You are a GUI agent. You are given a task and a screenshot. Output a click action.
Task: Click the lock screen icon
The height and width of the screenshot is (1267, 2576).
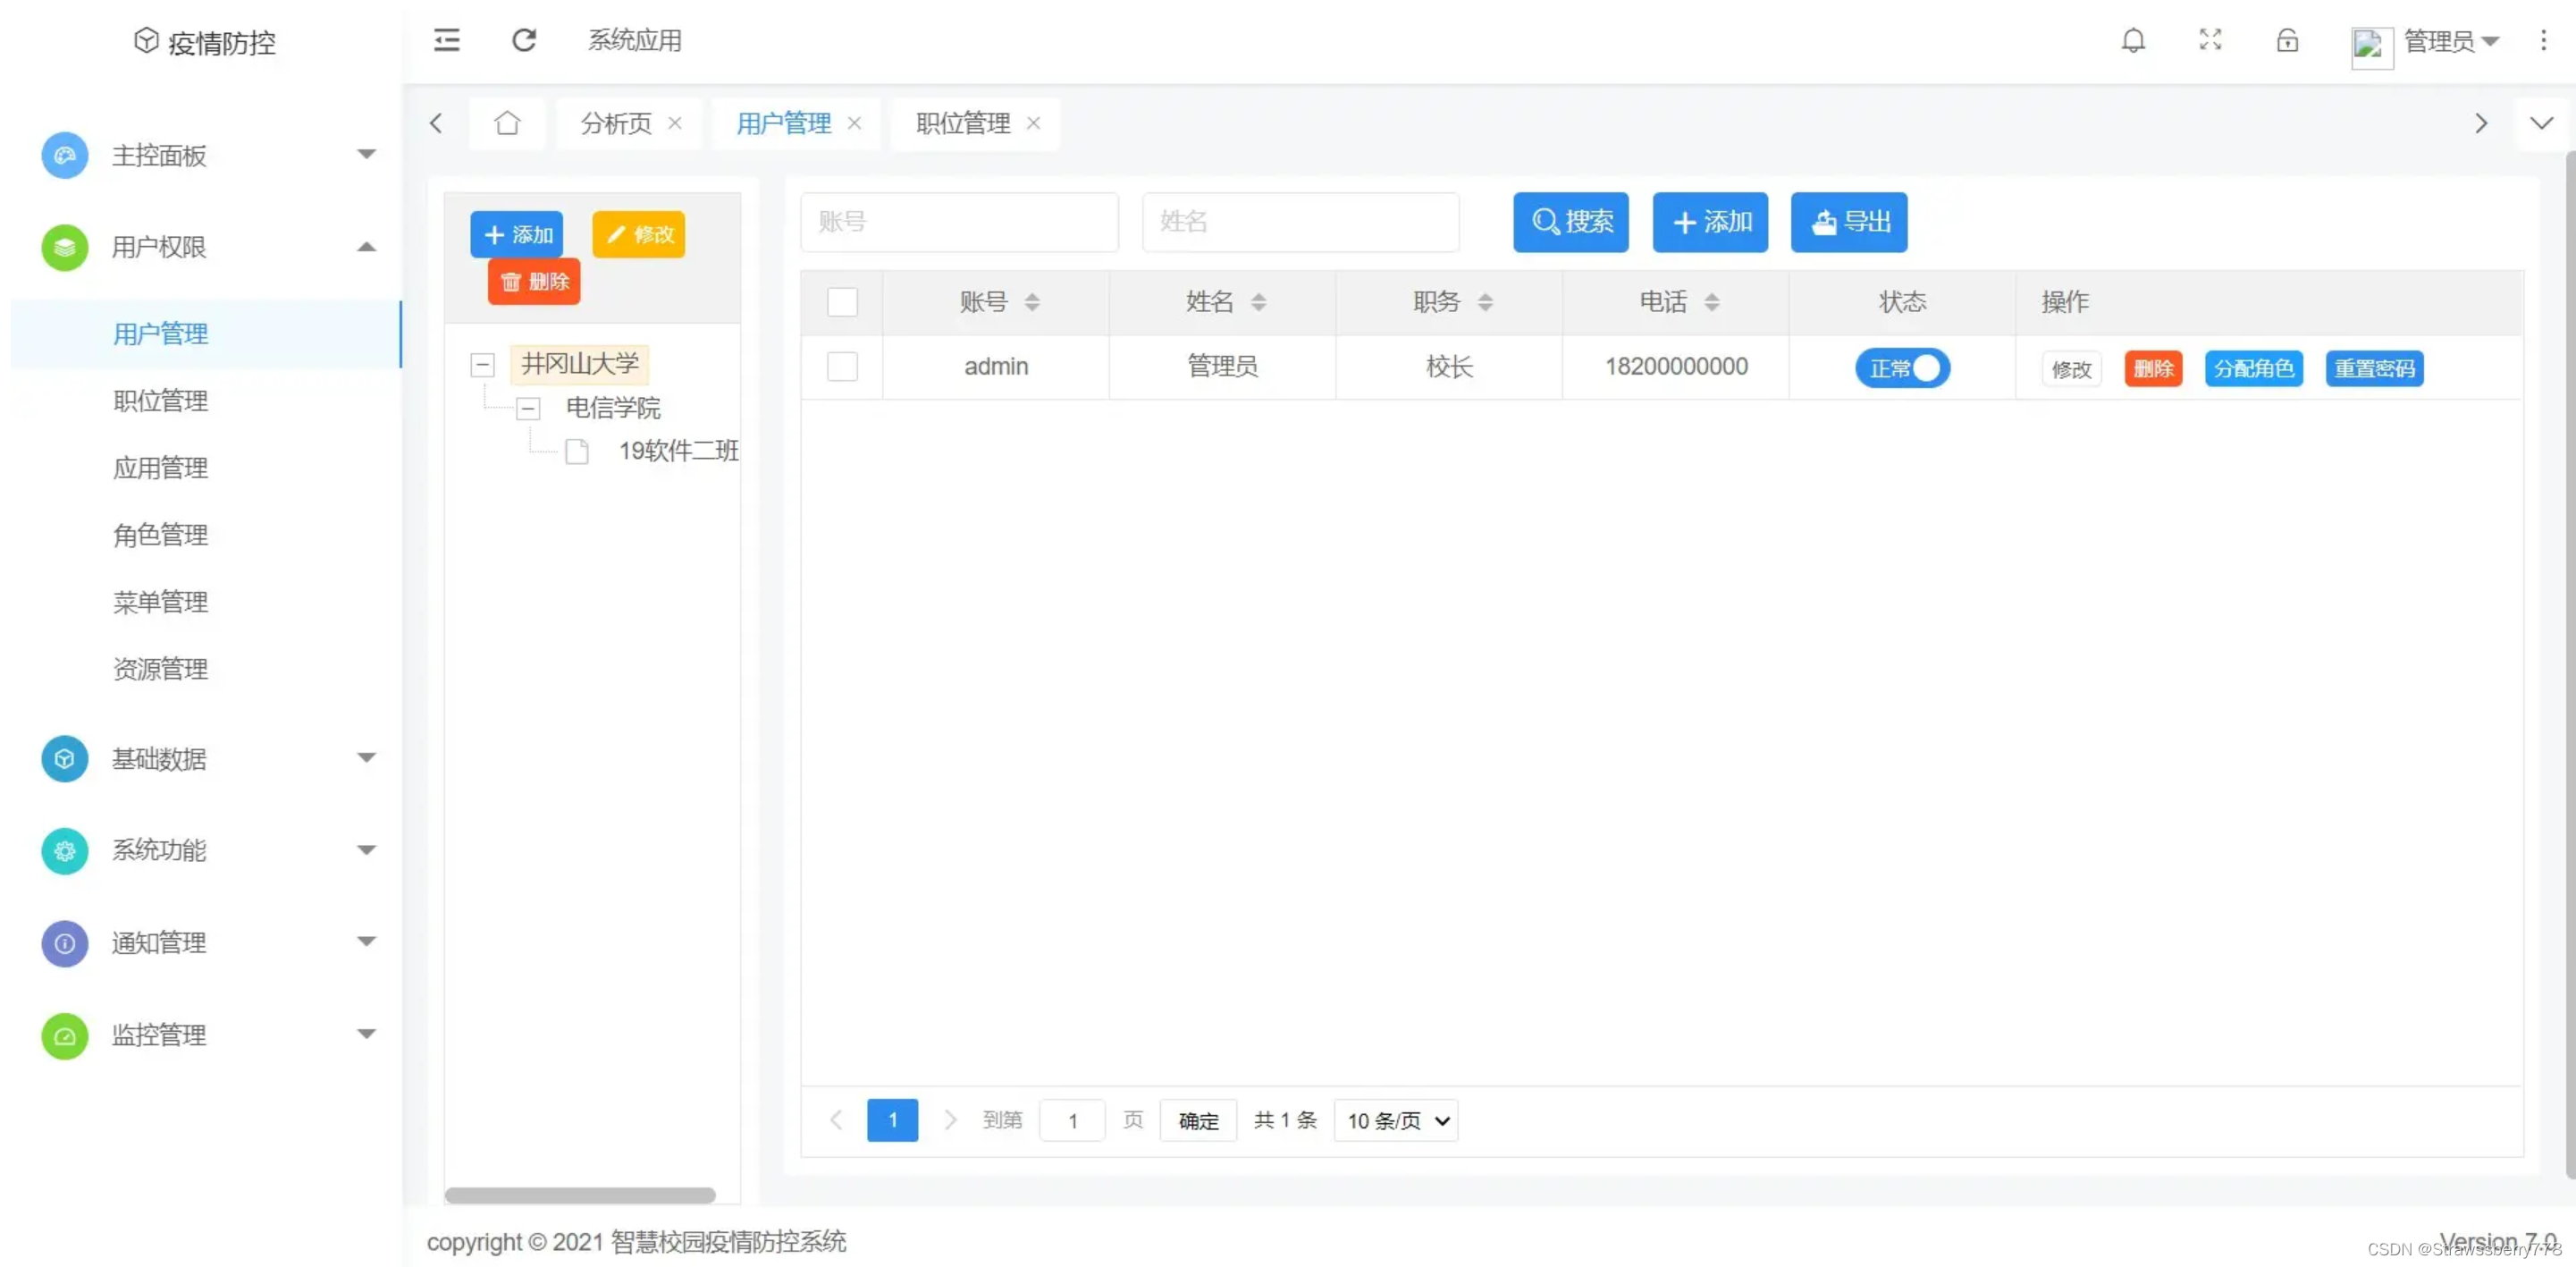click(x=2287, y=40)
